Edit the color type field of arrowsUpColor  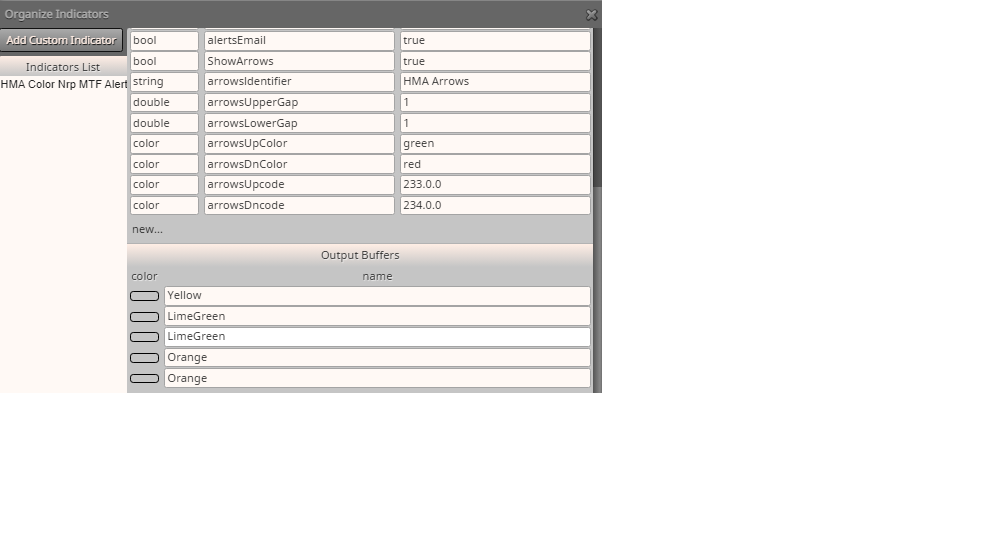point(164,143)
